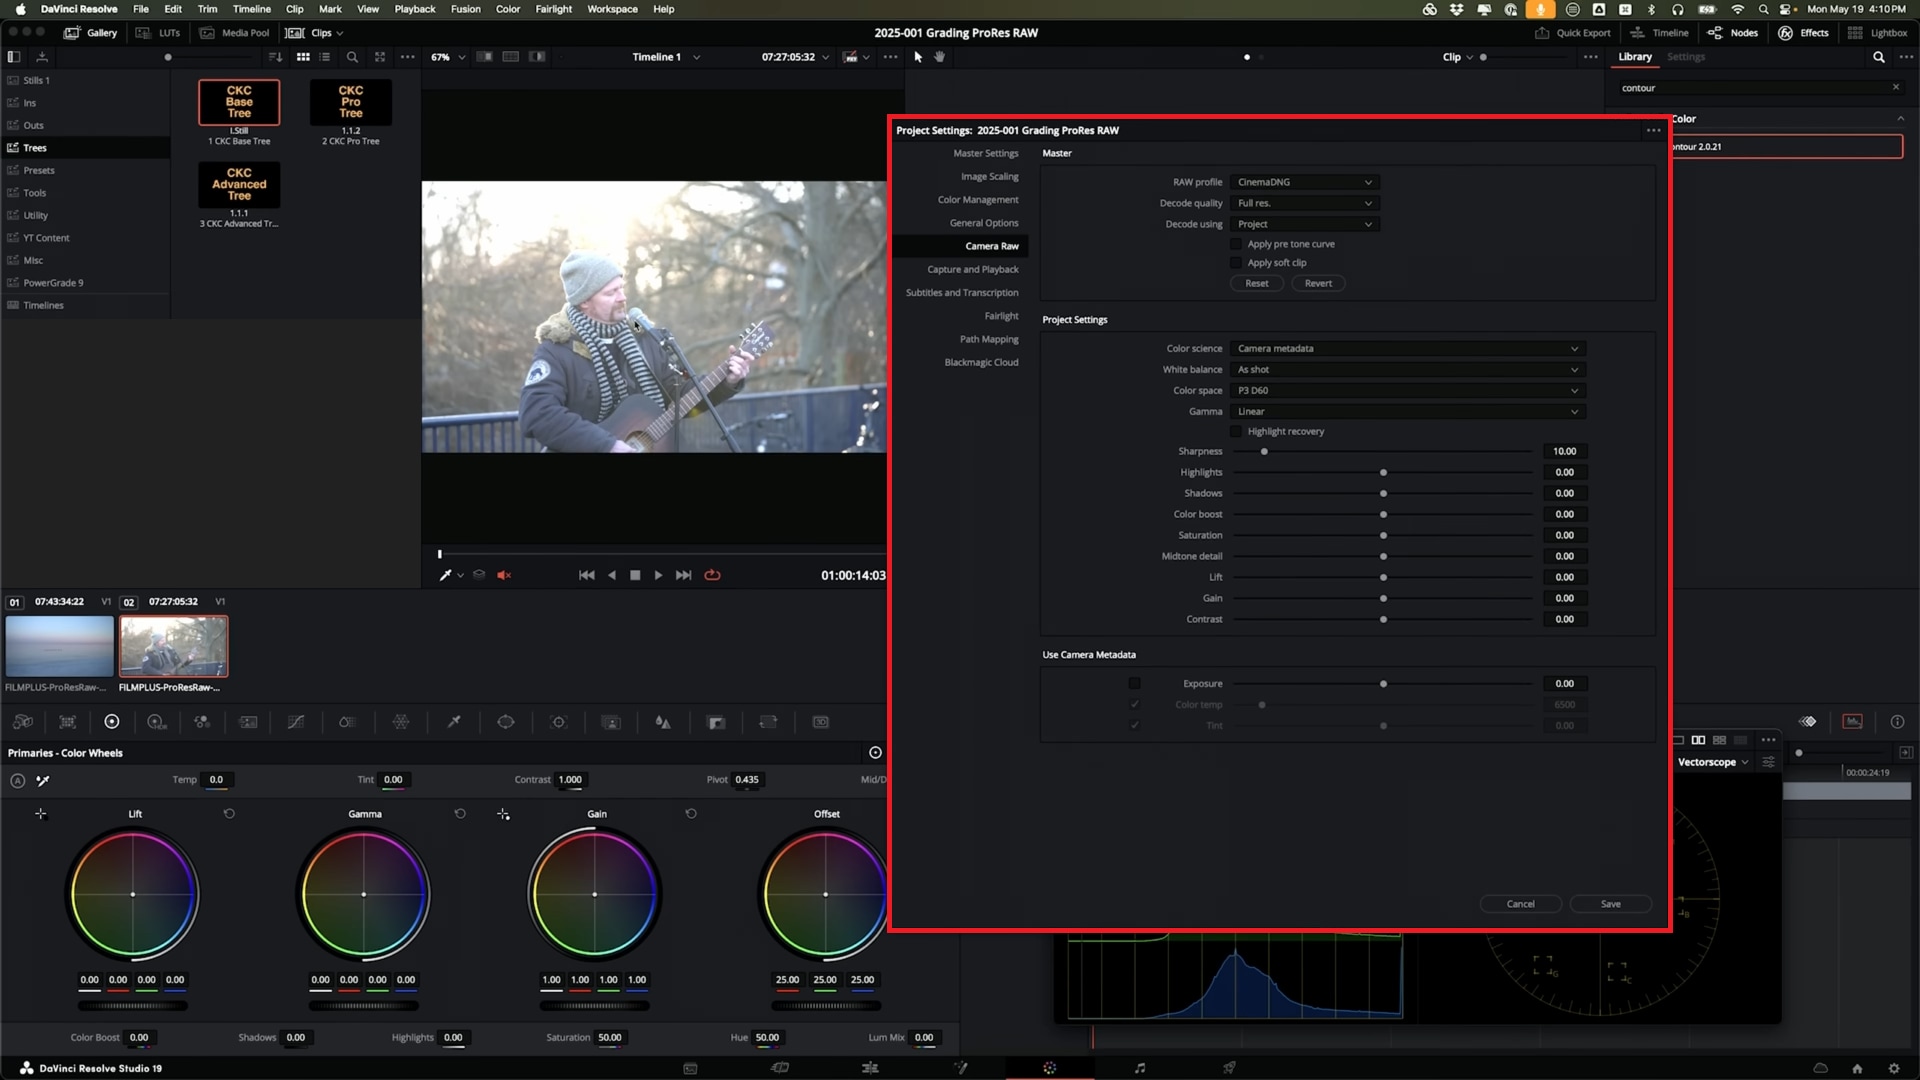Open the Timeline 1 selector dropdown
1920x1080 pixels.
point(666,57)
